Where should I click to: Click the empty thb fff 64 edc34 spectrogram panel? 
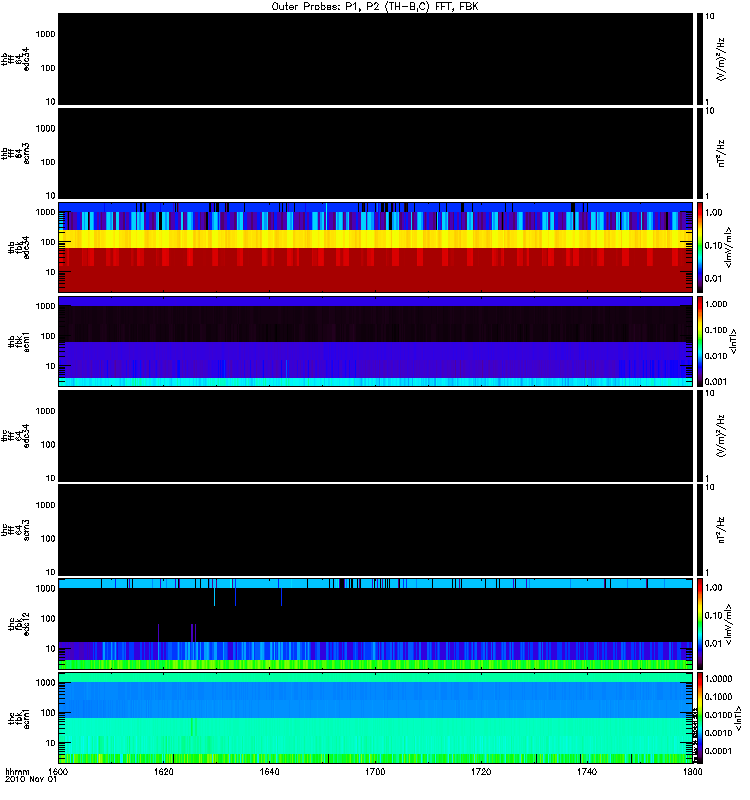pyautogui.click(x=375, y=59)
